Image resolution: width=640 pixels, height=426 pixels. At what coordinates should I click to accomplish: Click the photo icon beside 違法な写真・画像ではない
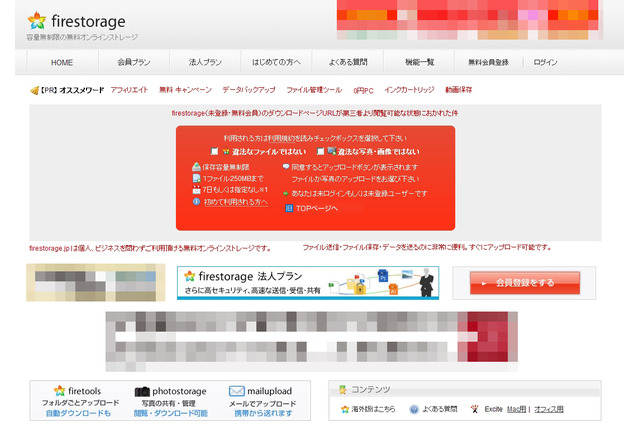click(332, 151)
